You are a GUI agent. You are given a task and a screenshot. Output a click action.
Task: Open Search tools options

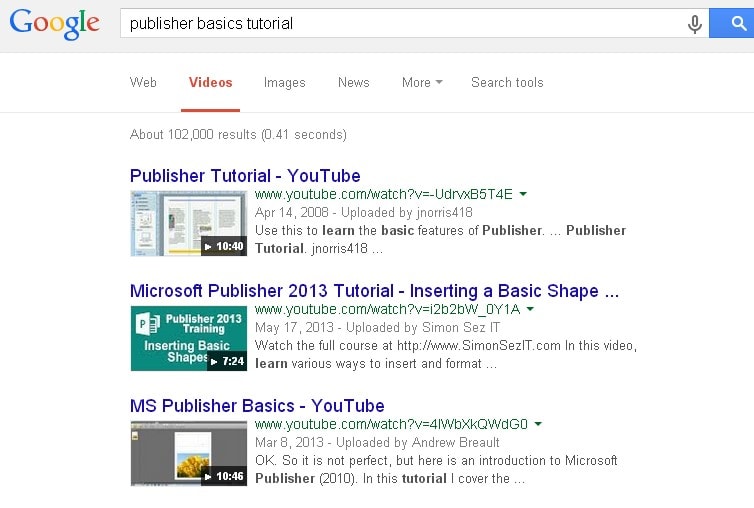pyautogui.click(x=507, y=82)
